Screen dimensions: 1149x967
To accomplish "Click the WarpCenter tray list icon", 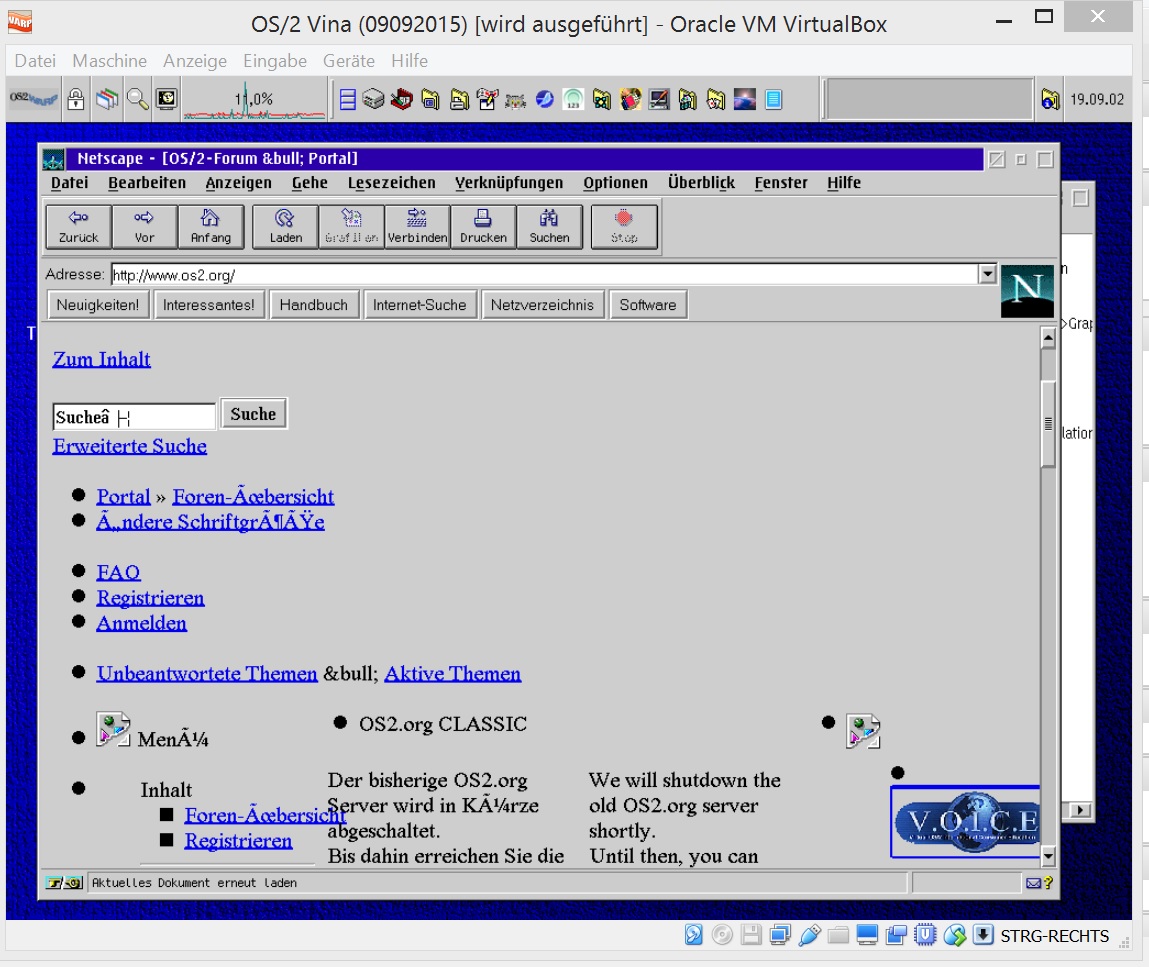I will (x=348, y=99).
